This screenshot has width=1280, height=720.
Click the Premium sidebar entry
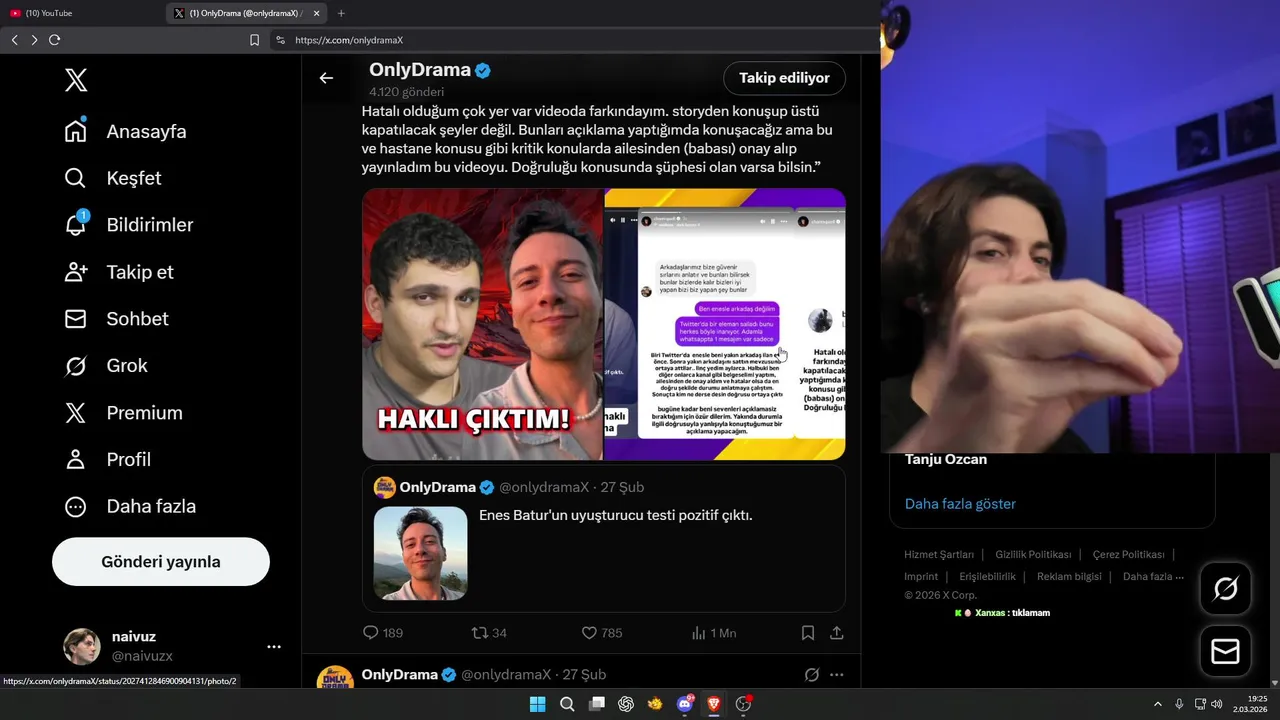coord(124,413)
